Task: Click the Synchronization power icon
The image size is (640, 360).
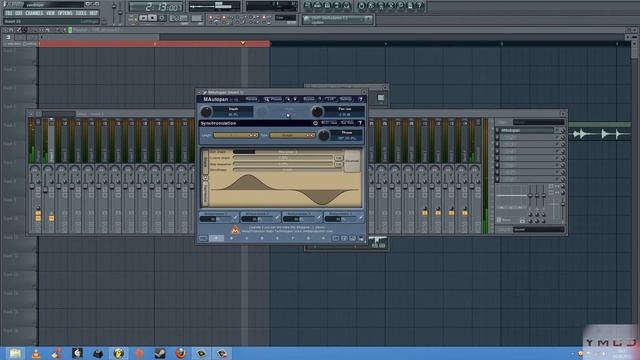Action: pos(315,123)
